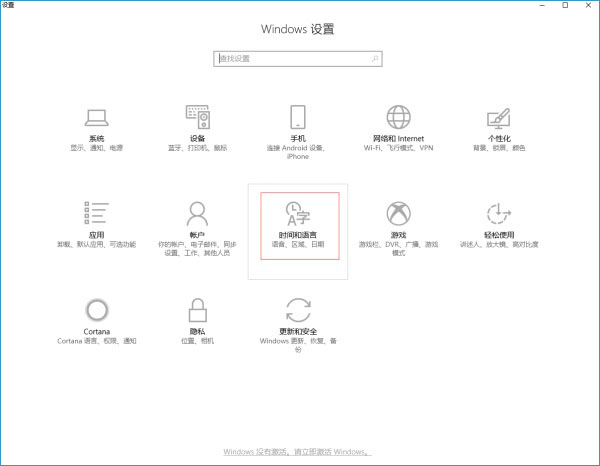600x466 pixels.
Task: Open the 手机 (Phone) icon
Action: [x=298, y=117]
